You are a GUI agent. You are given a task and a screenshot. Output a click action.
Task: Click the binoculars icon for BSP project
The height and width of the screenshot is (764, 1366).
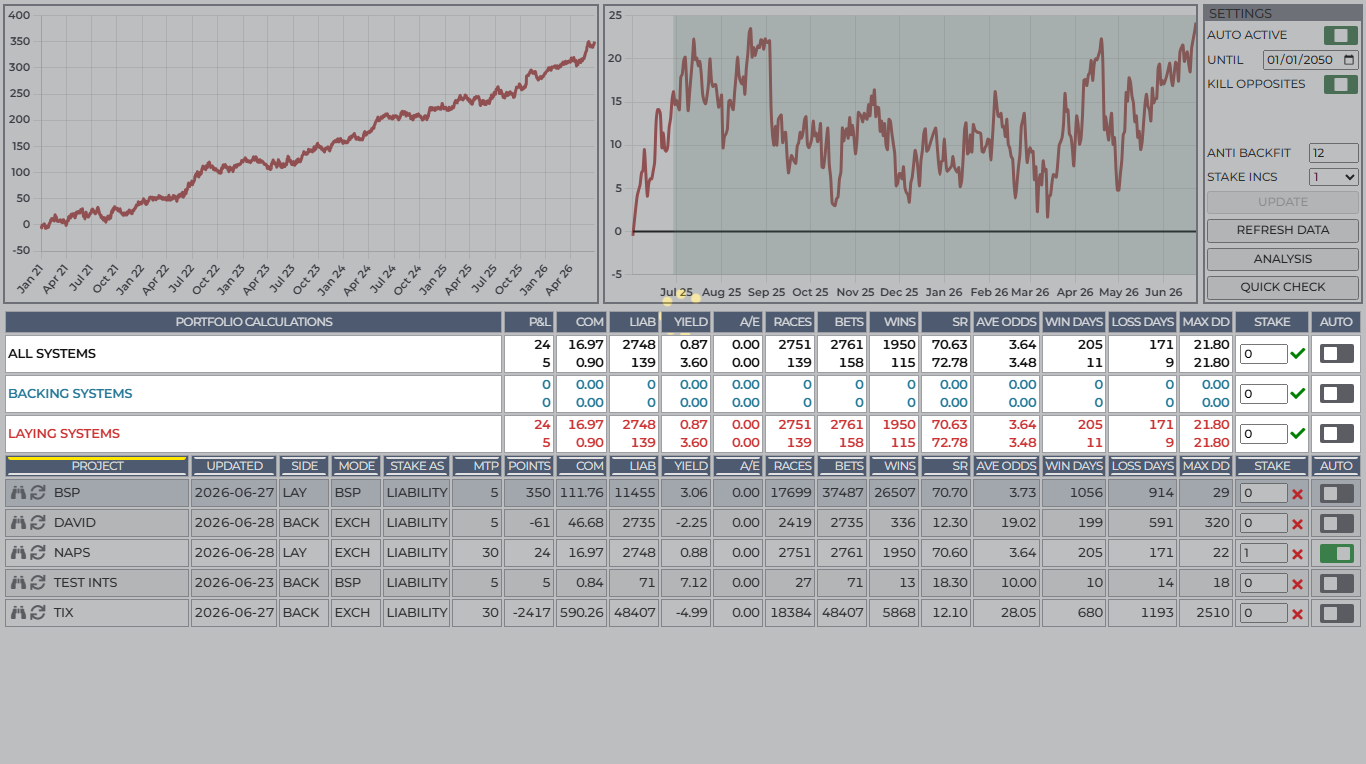point(18,493)
